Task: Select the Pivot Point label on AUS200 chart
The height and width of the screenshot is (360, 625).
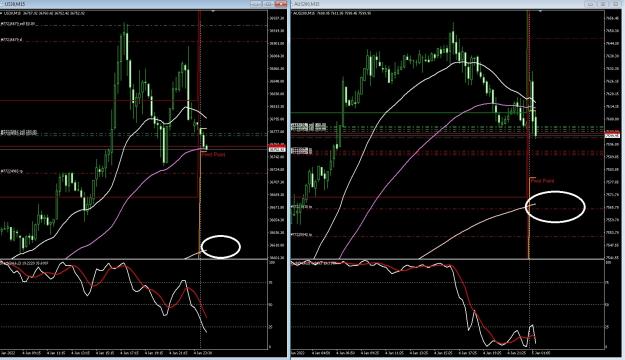Action: pos(542,181)
